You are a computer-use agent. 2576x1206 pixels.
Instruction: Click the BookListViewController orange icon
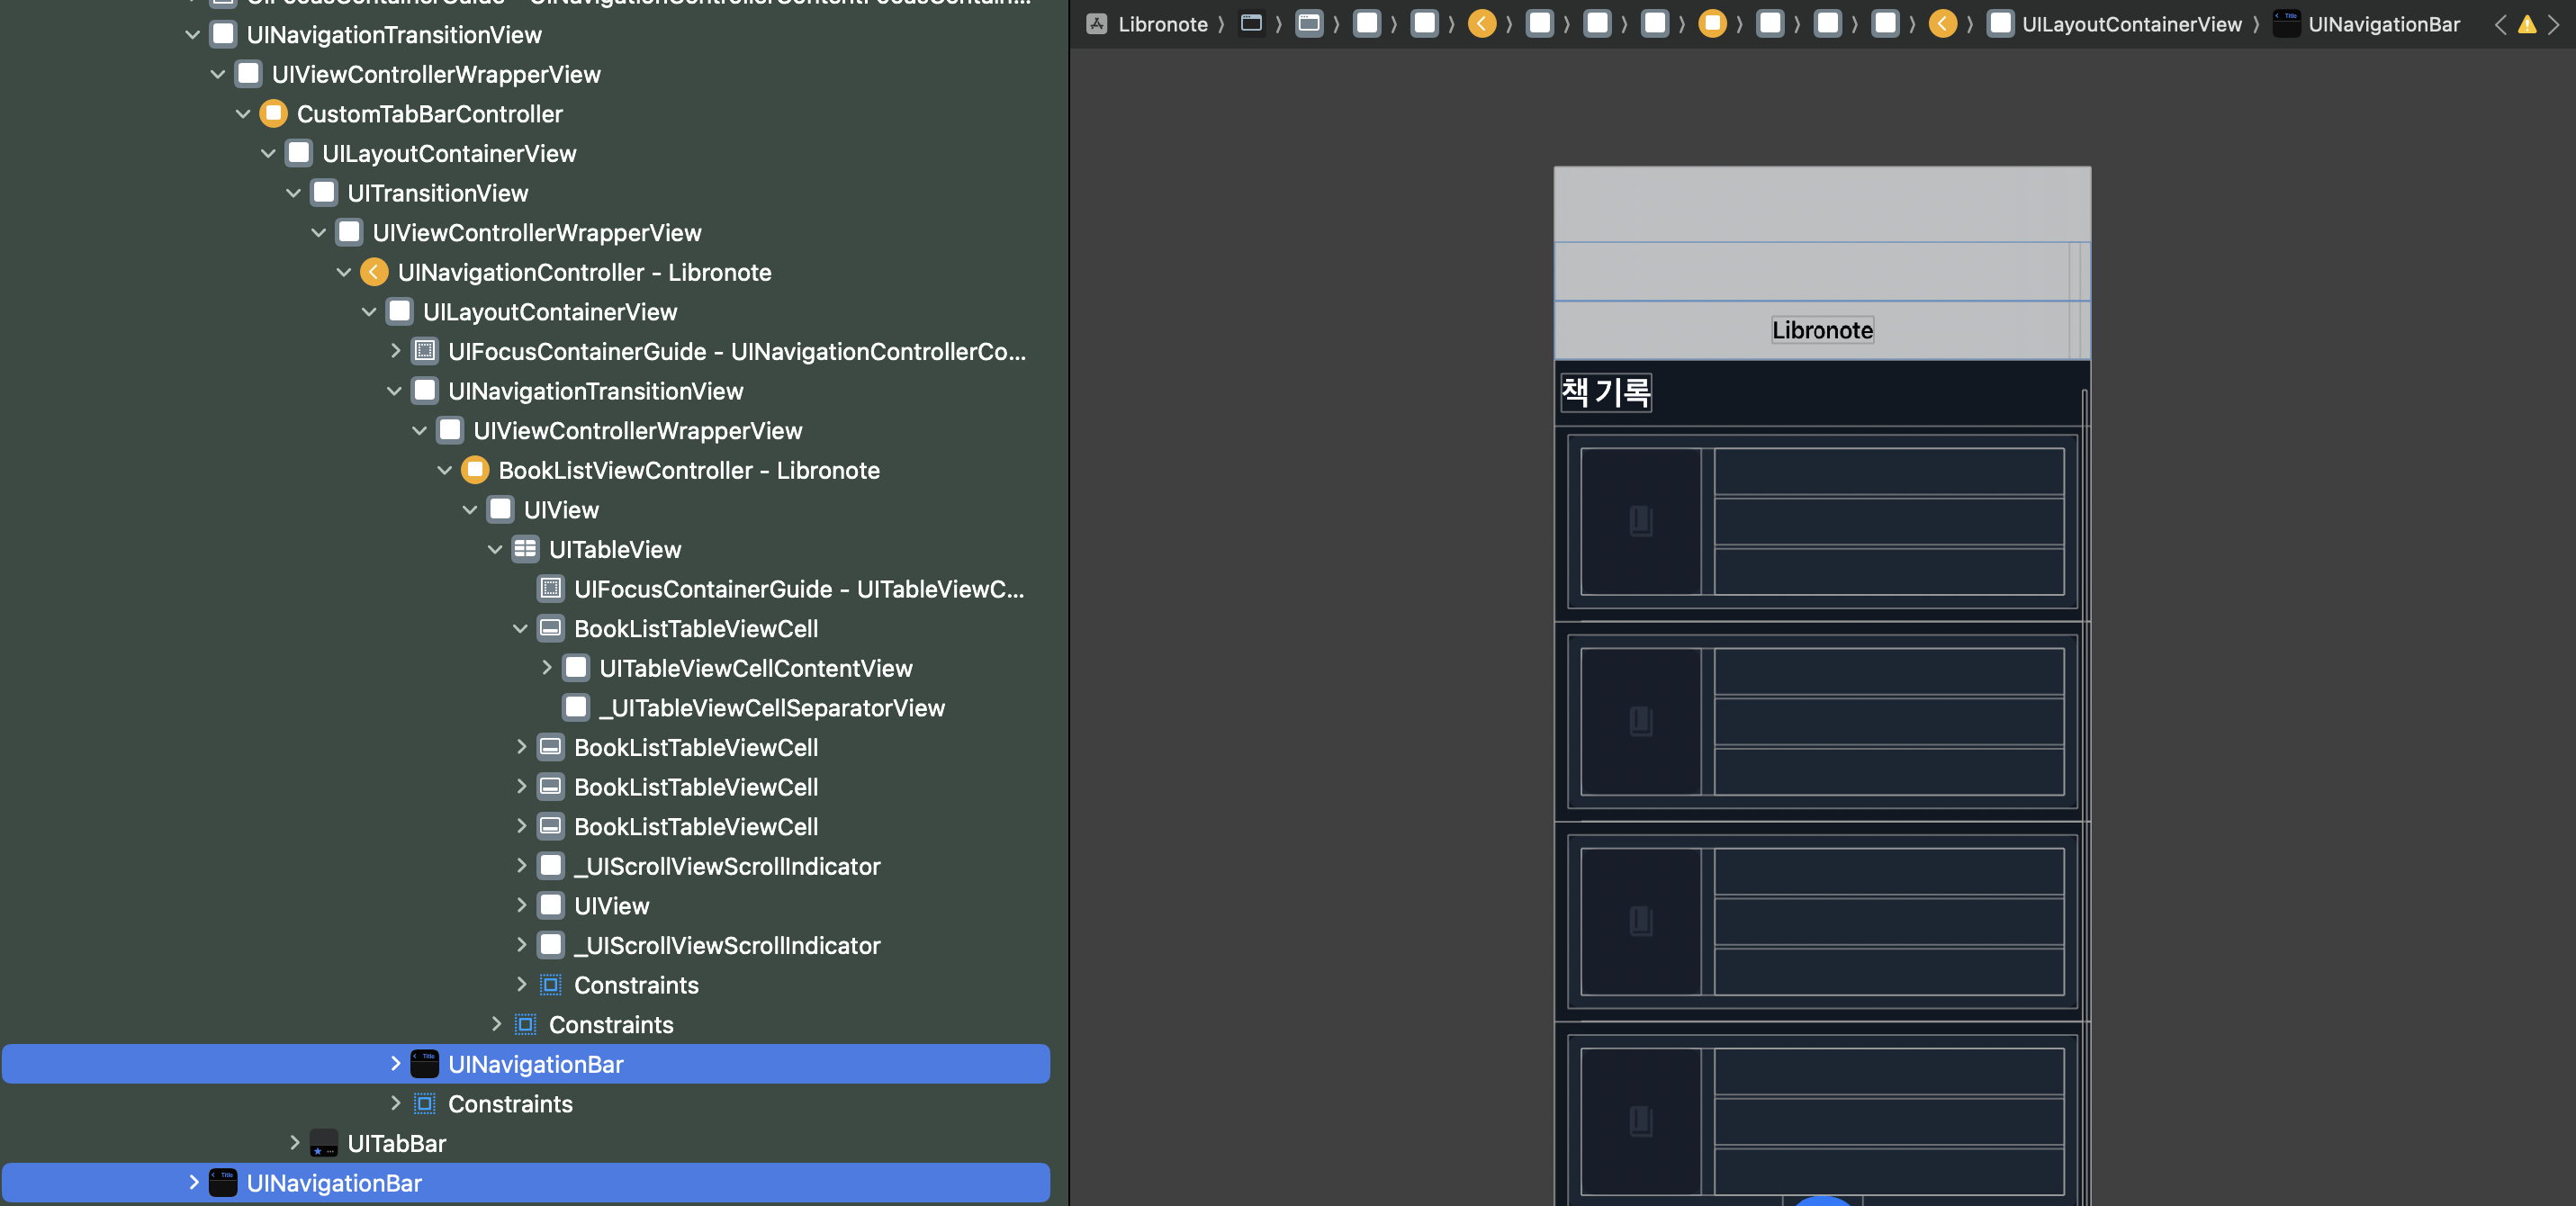(x=475, y=470)
